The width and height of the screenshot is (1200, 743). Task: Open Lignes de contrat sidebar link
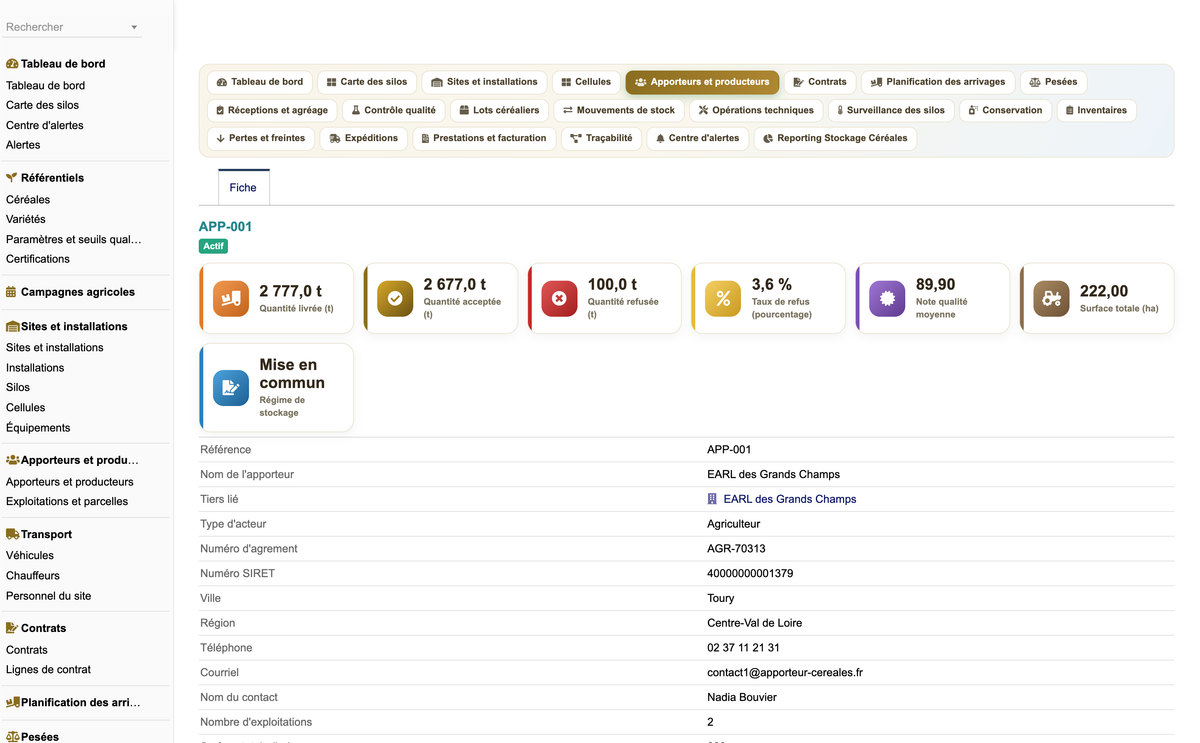(48, 670)
